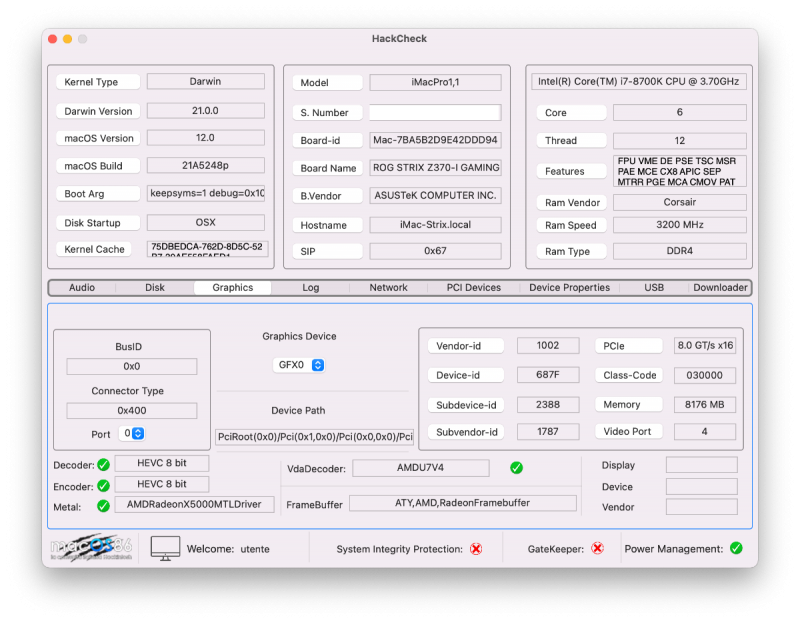The width and height of the screenshot is (800, 623).
Task: Click the red X for GateKeeper
Action: pyautogui.click(x=597, y=548)
